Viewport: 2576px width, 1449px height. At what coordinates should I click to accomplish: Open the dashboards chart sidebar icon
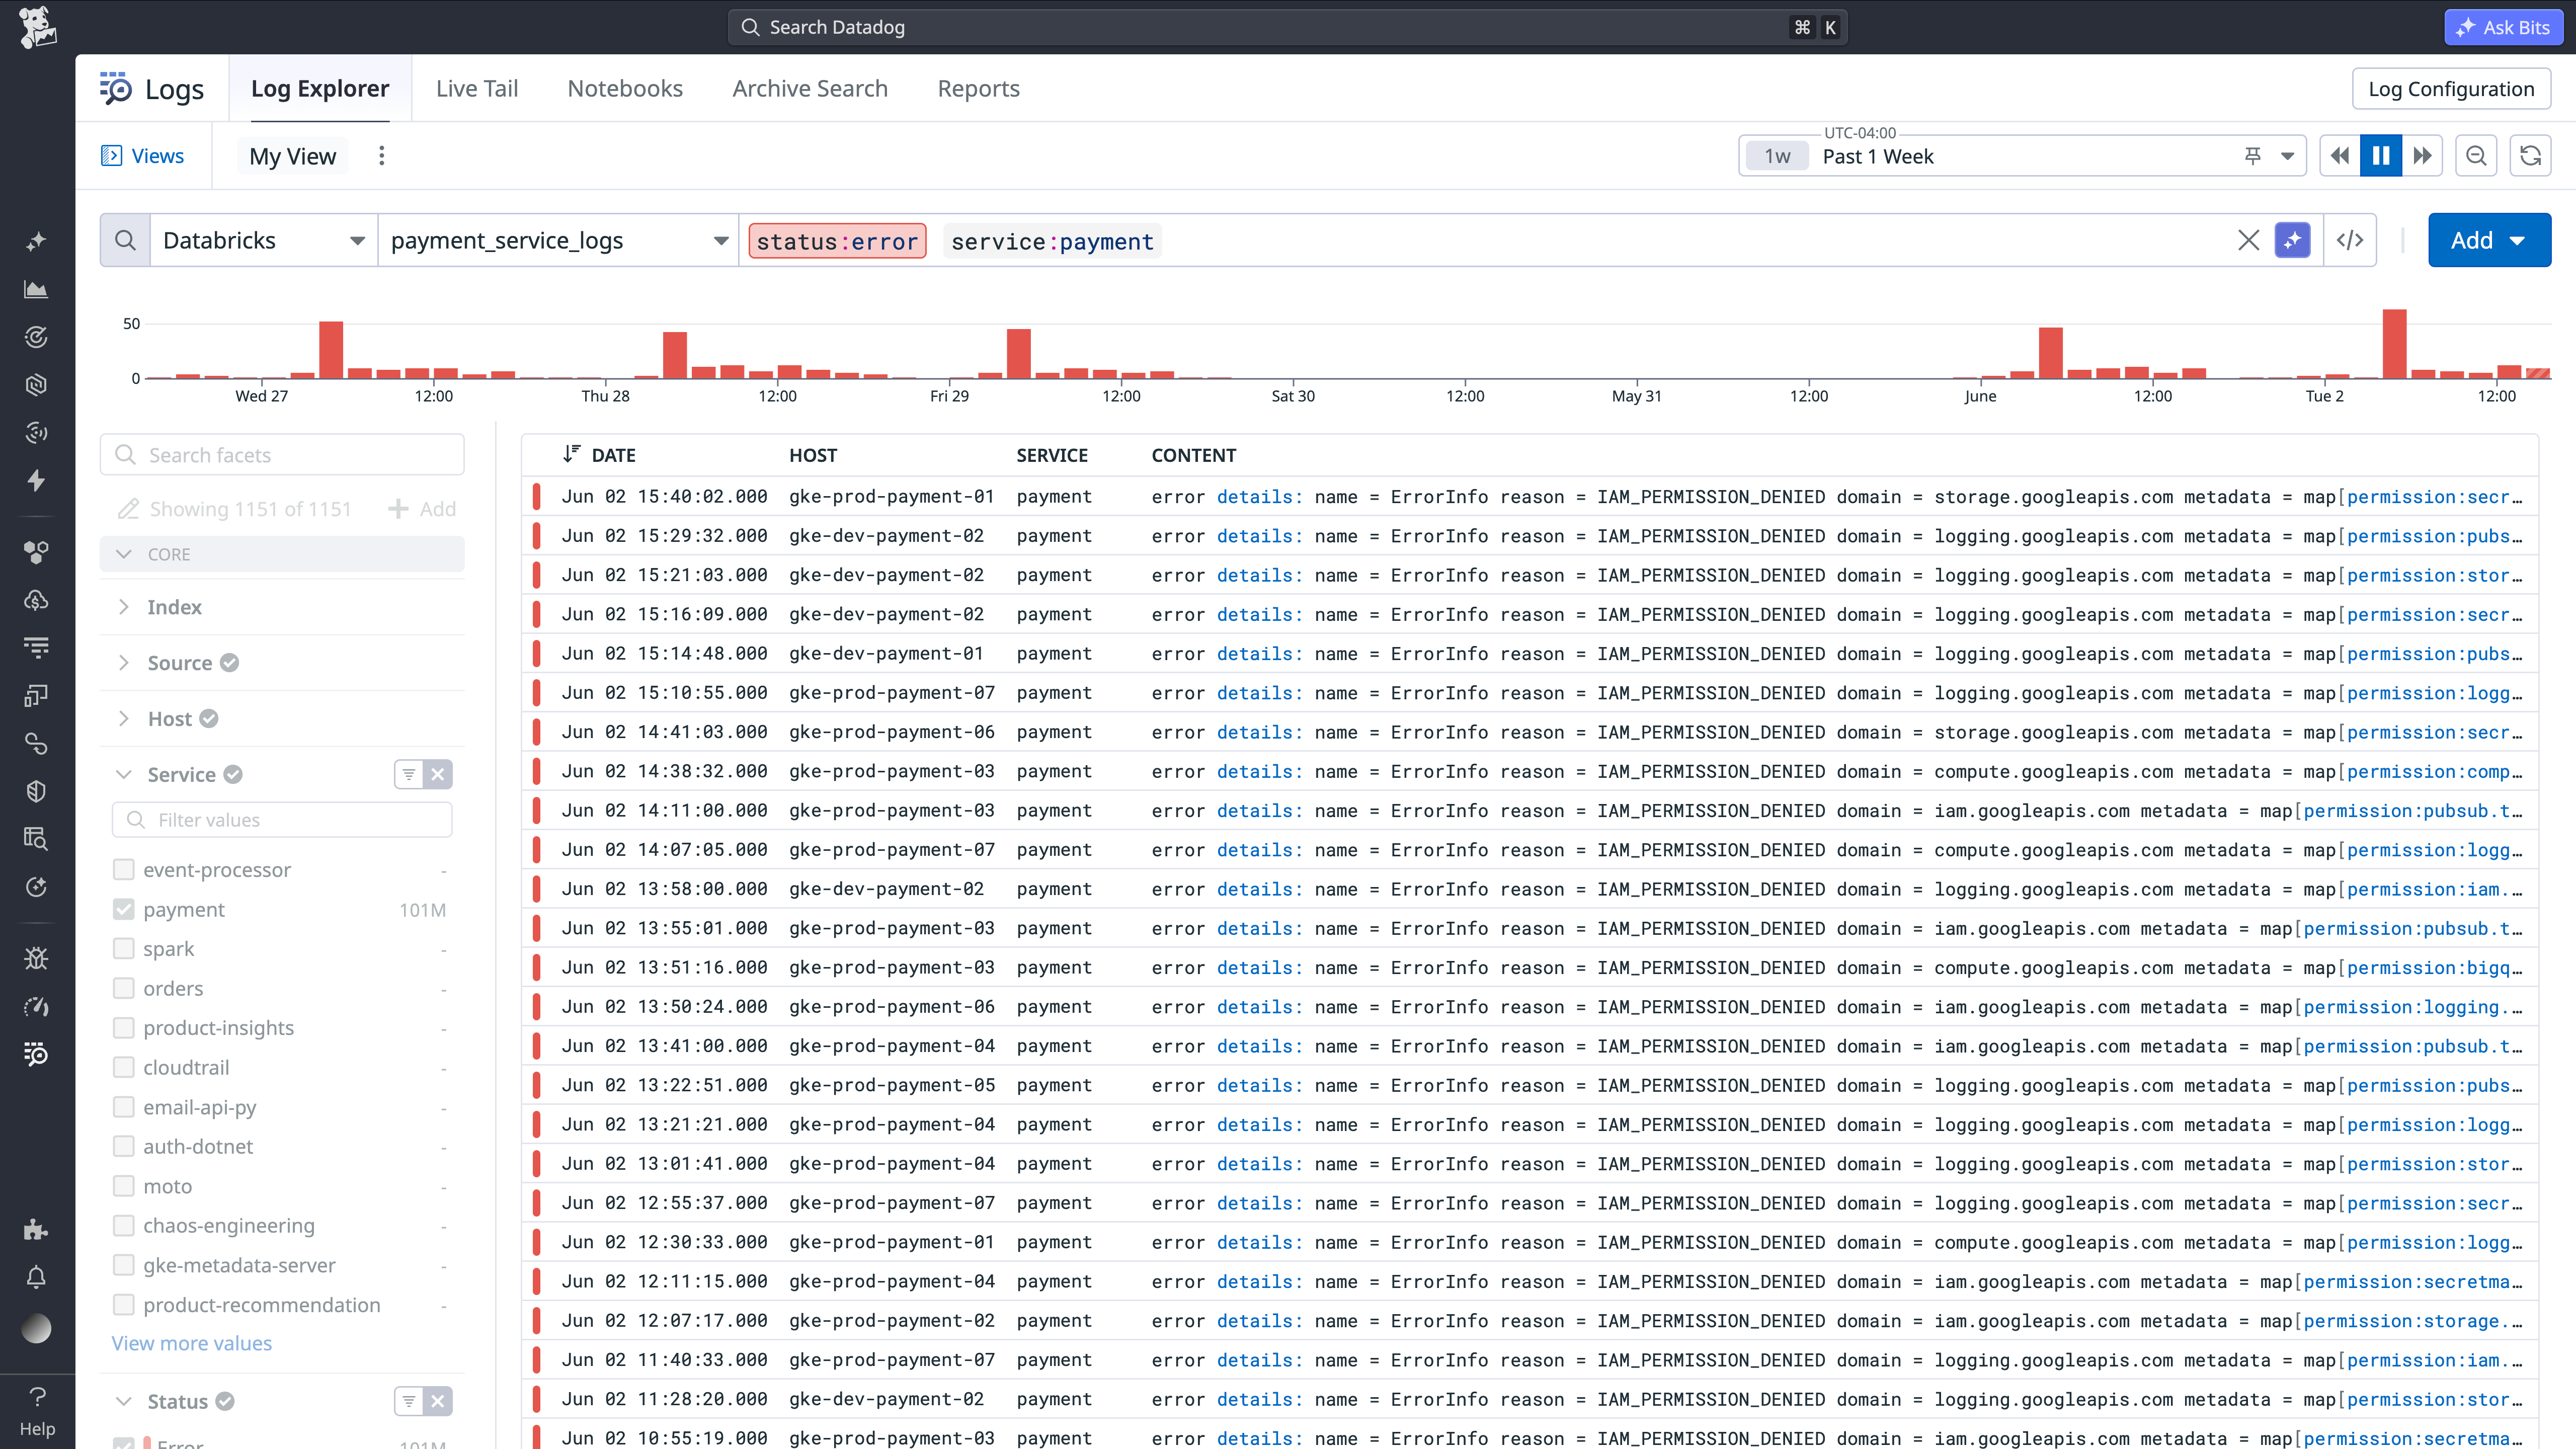[36, 289]
